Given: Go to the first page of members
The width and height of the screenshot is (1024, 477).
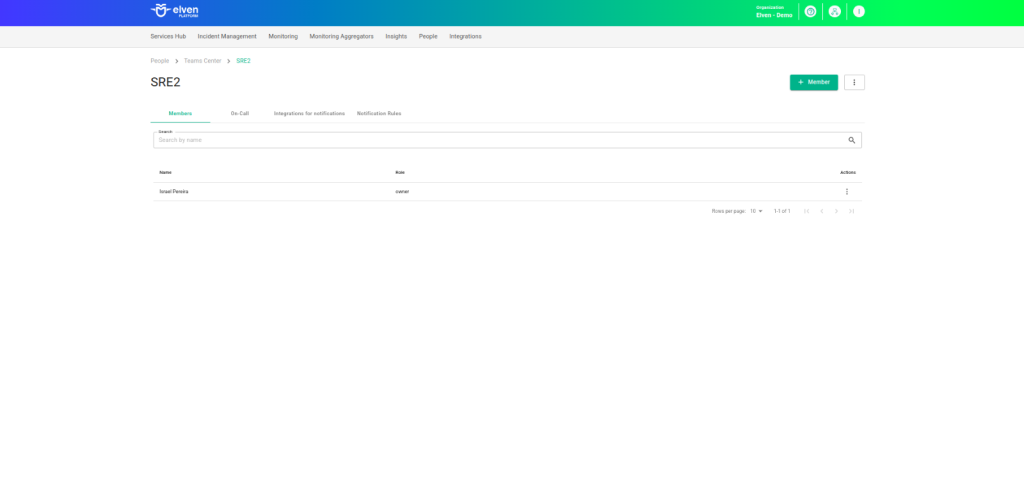Looking at the screenshot, I should tap(807, 211).
